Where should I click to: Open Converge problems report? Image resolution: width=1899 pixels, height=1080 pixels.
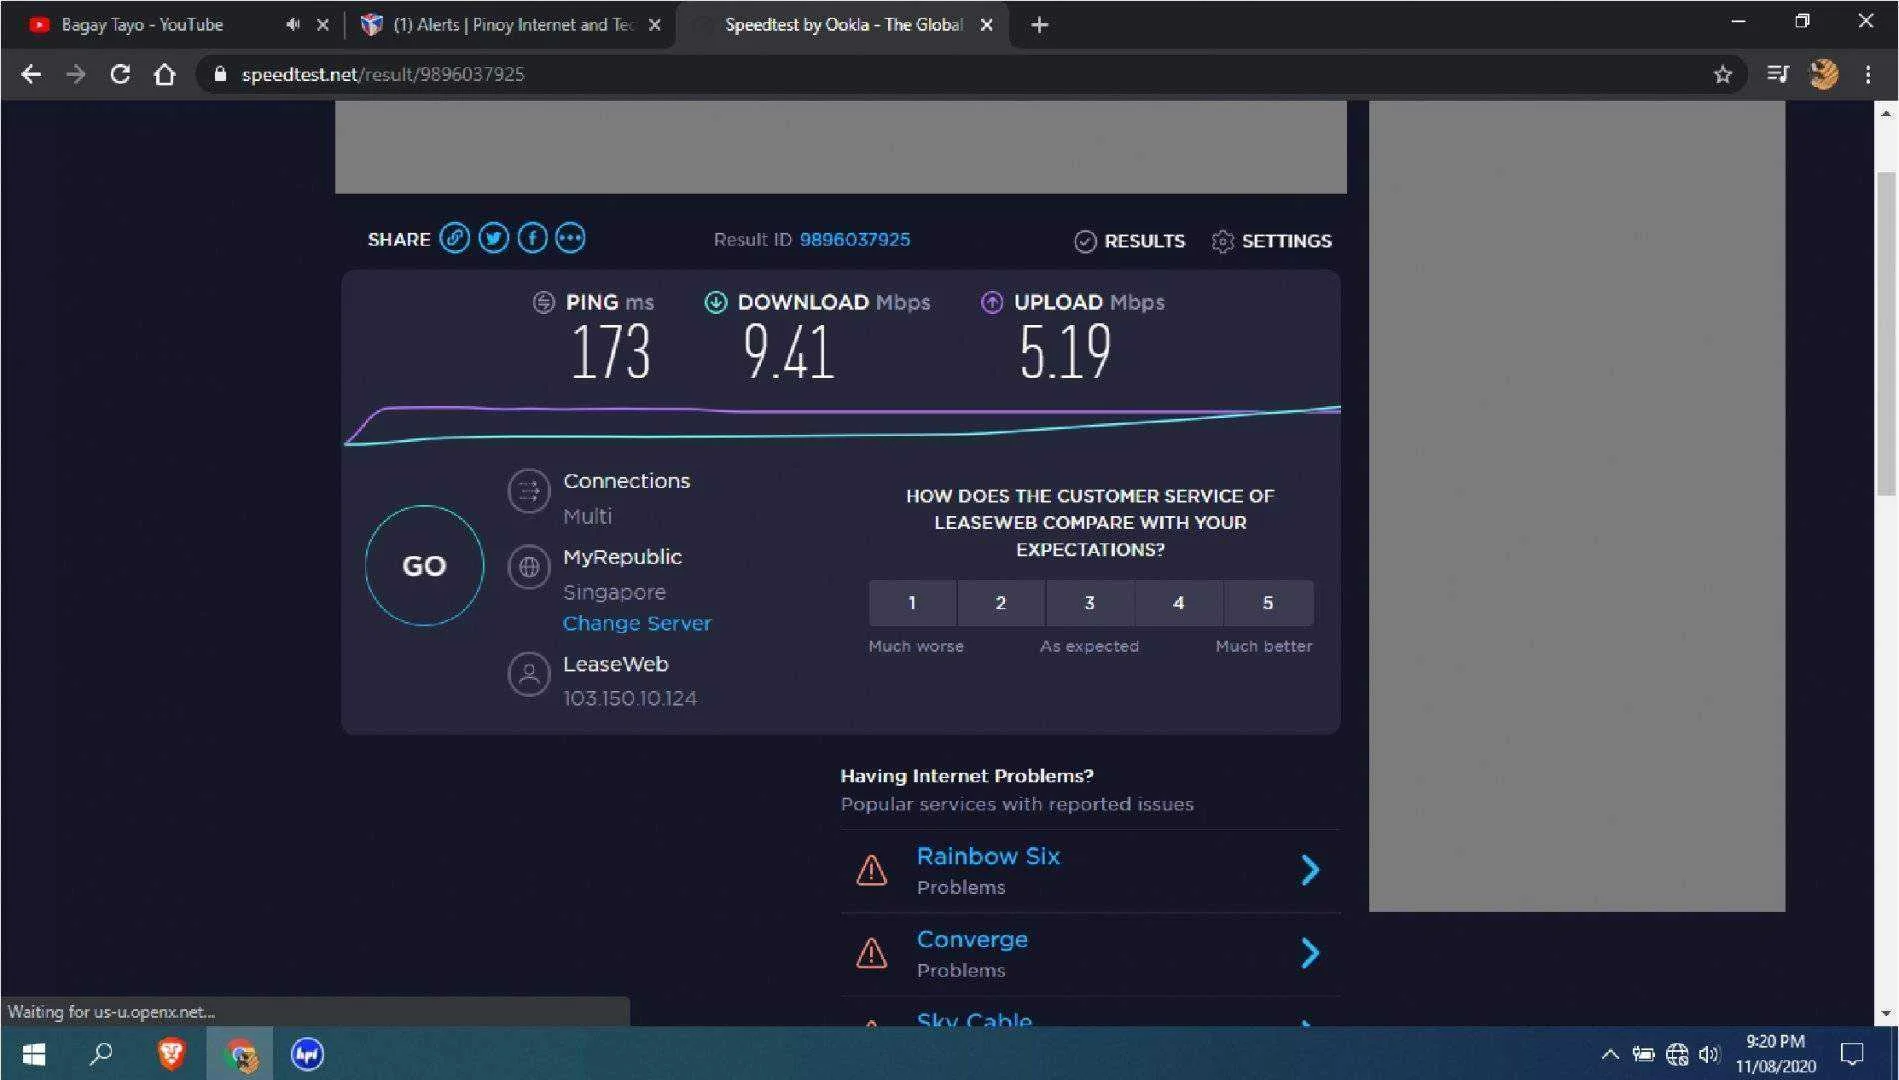972,940
